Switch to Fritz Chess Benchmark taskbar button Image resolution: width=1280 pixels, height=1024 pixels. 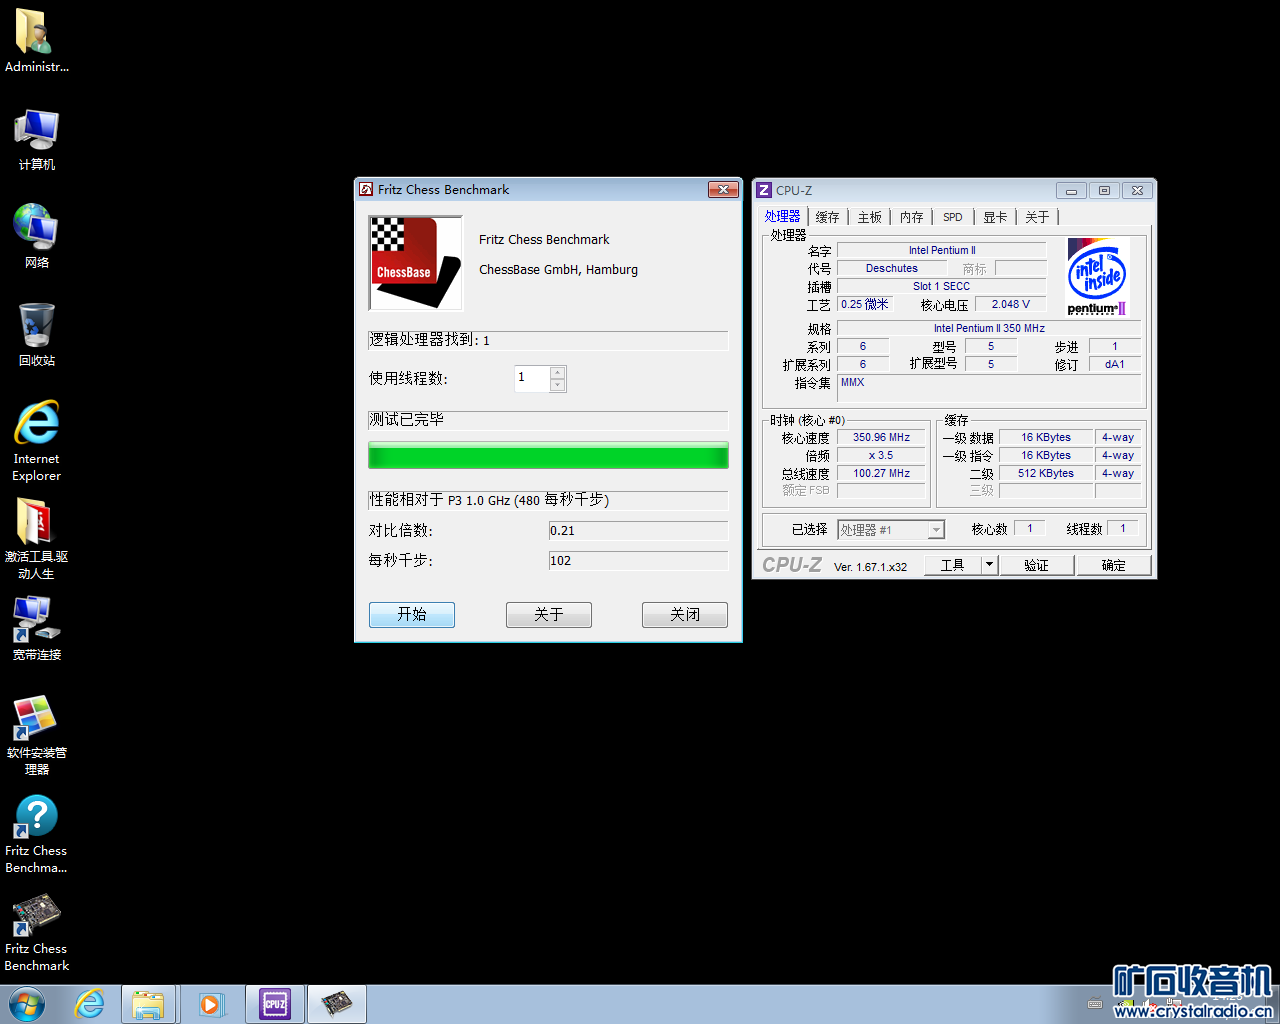(x=337, y=1004)
